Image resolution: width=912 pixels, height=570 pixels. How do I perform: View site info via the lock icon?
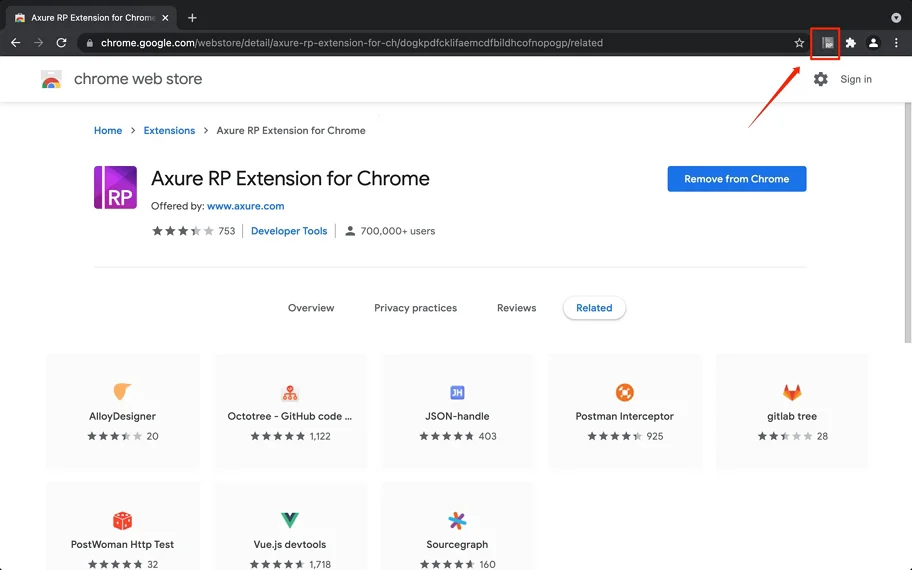[x=89, y=42]
